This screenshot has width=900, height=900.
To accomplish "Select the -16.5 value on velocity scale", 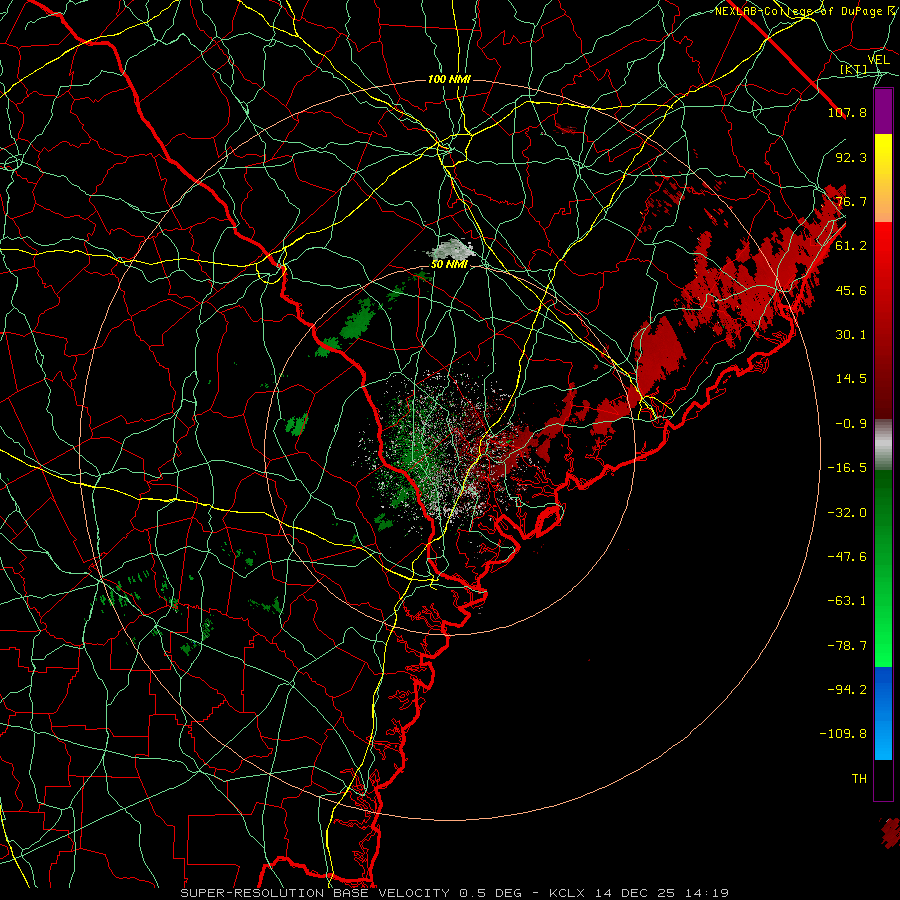I will [847, 468].
